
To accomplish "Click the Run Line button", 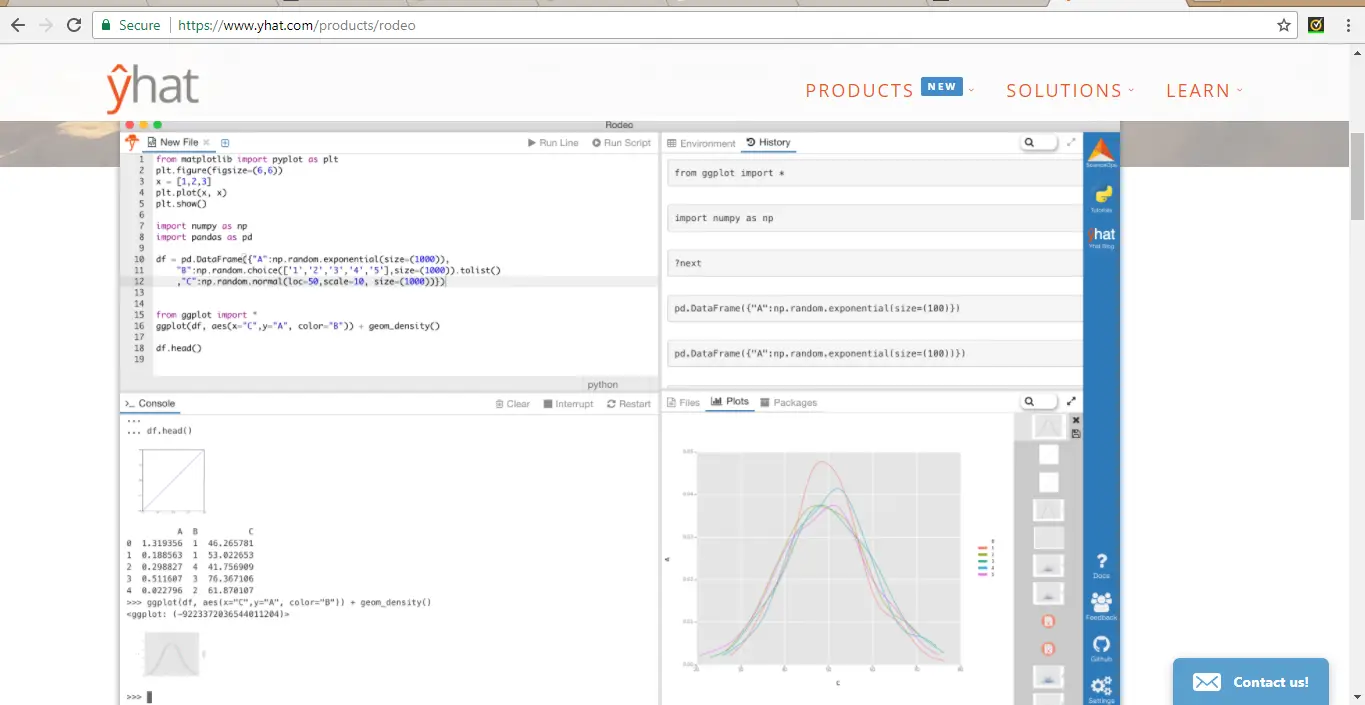I will [x=553, y=143].
